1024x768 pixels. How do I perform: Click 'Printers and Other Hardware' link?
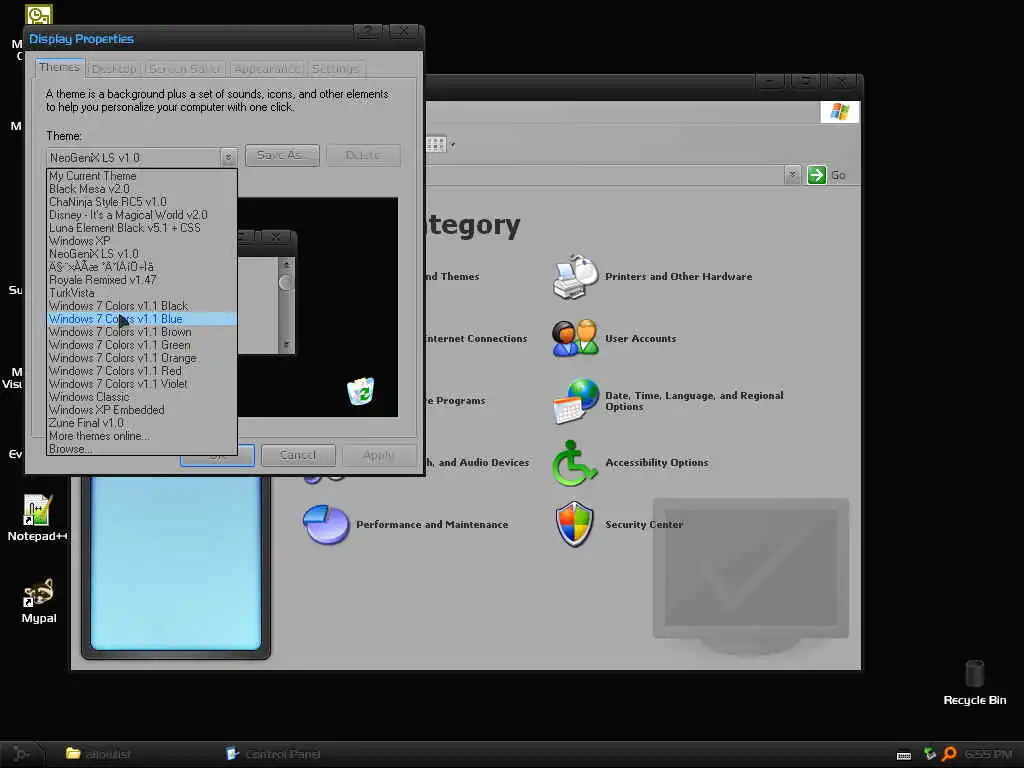[x=679, y=276]
